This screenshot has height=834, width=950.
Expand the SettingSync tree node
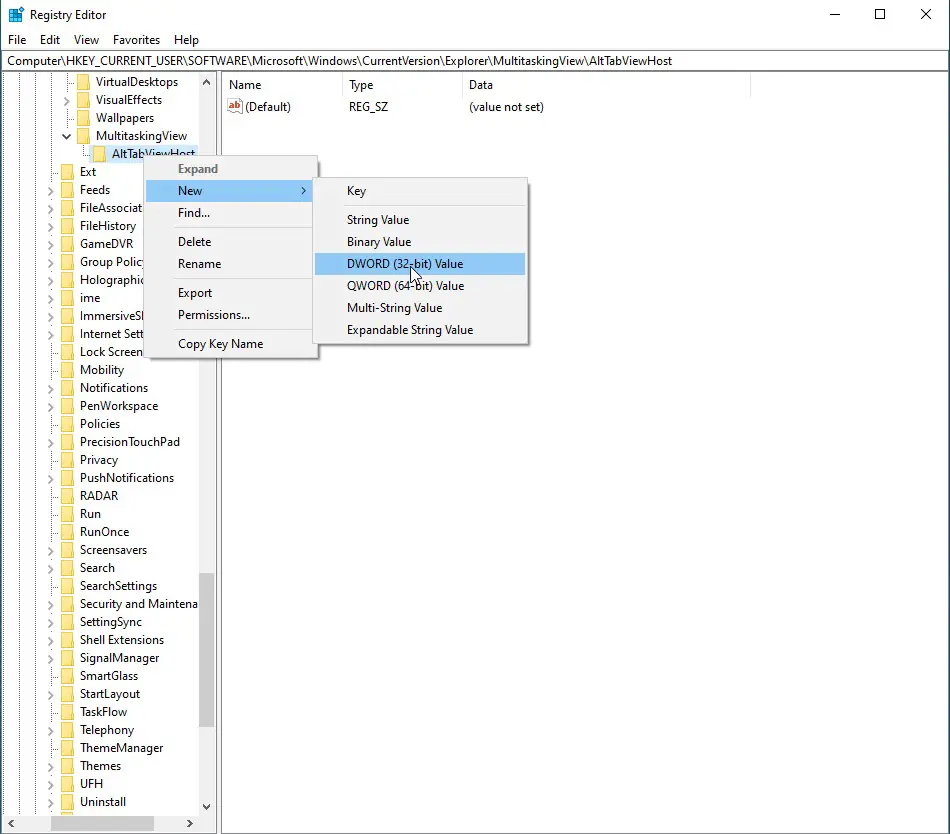[x=50, y=623]
